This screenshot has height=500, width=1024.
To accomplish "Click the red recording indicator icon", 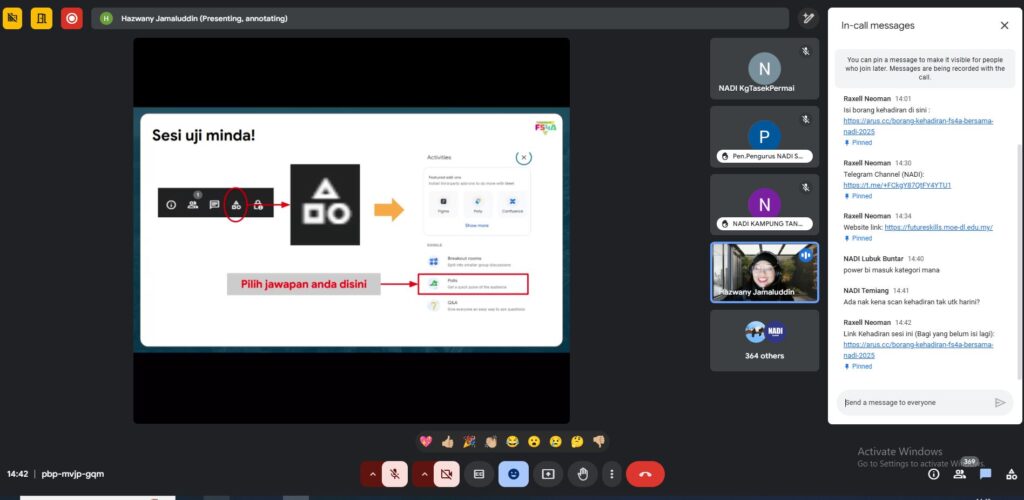I will coord(71,17).
